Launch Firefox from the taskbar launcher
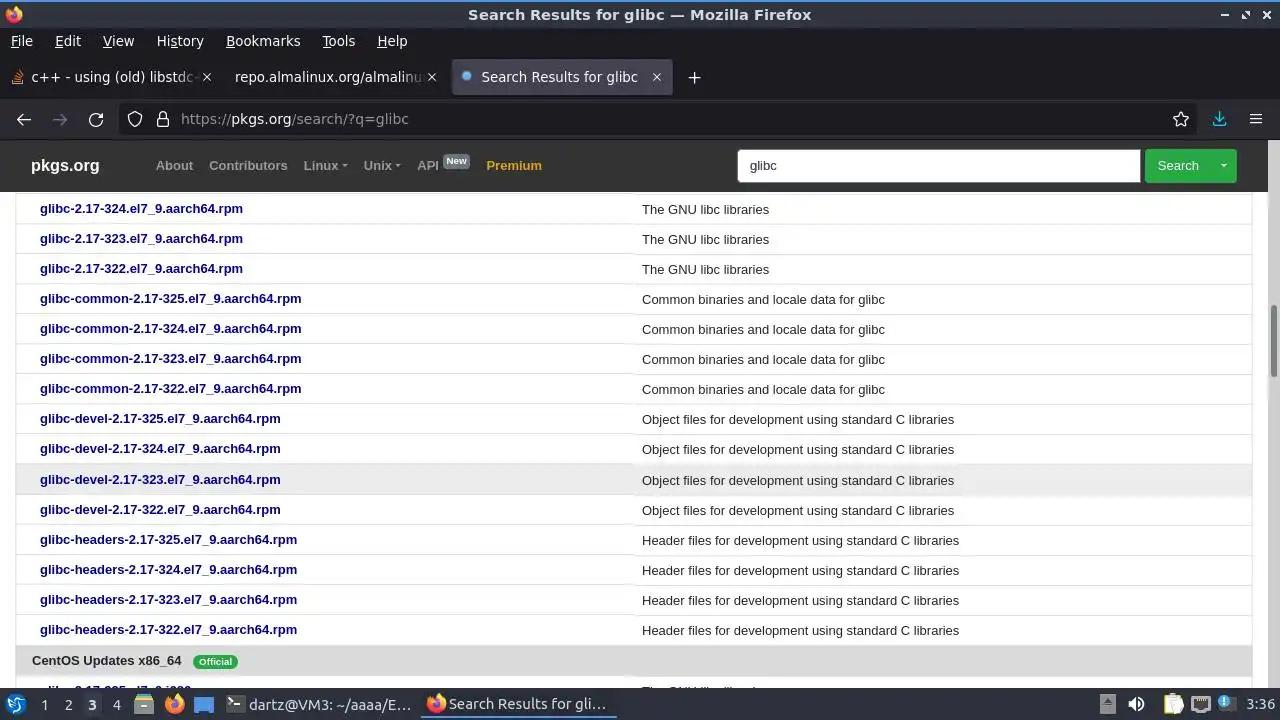Viewport: 1280px width, 720px height. [x=174, y=704]
